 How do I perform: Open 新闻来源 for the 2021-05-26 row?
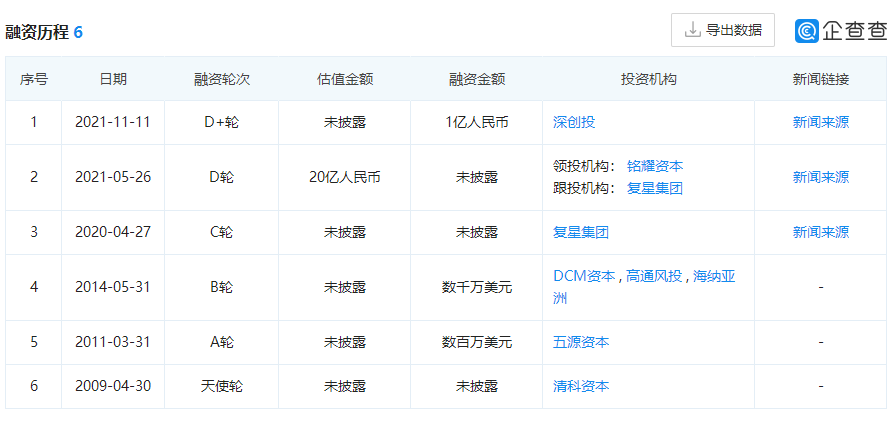click(820, 177)
